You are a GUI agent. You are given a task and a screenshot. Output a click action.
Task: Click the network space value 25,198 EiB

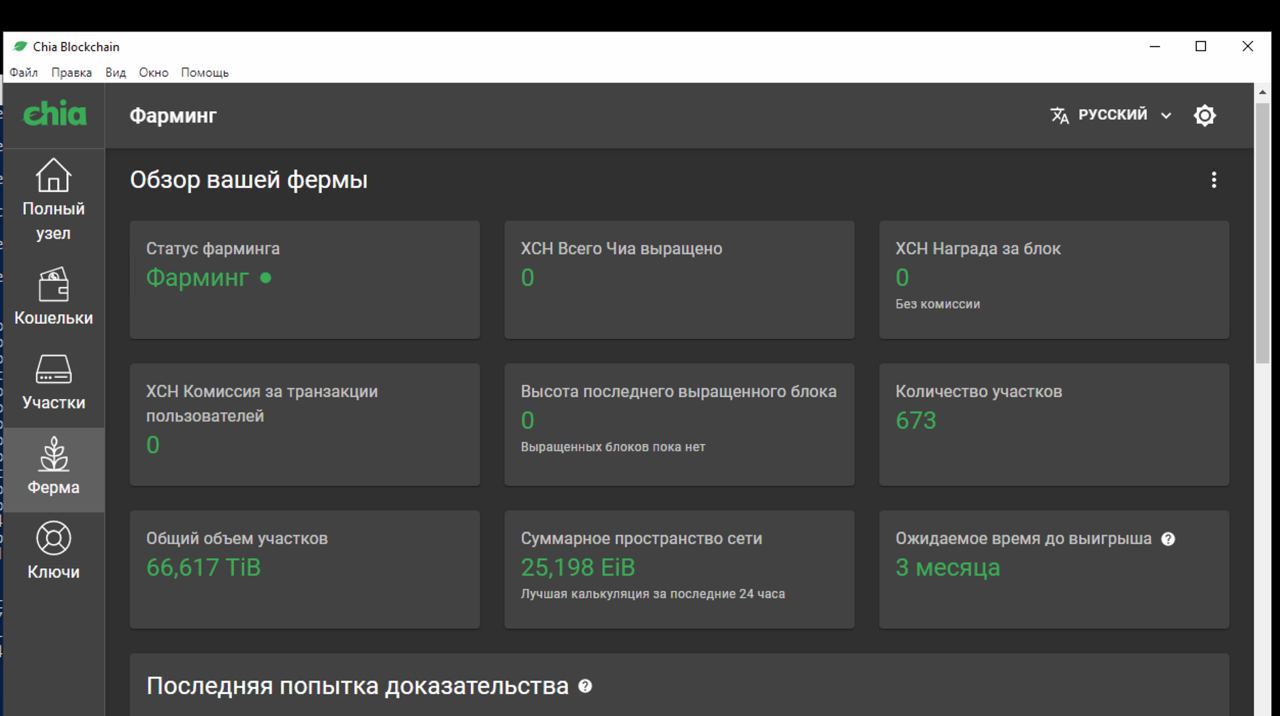(x=578, y=568)
